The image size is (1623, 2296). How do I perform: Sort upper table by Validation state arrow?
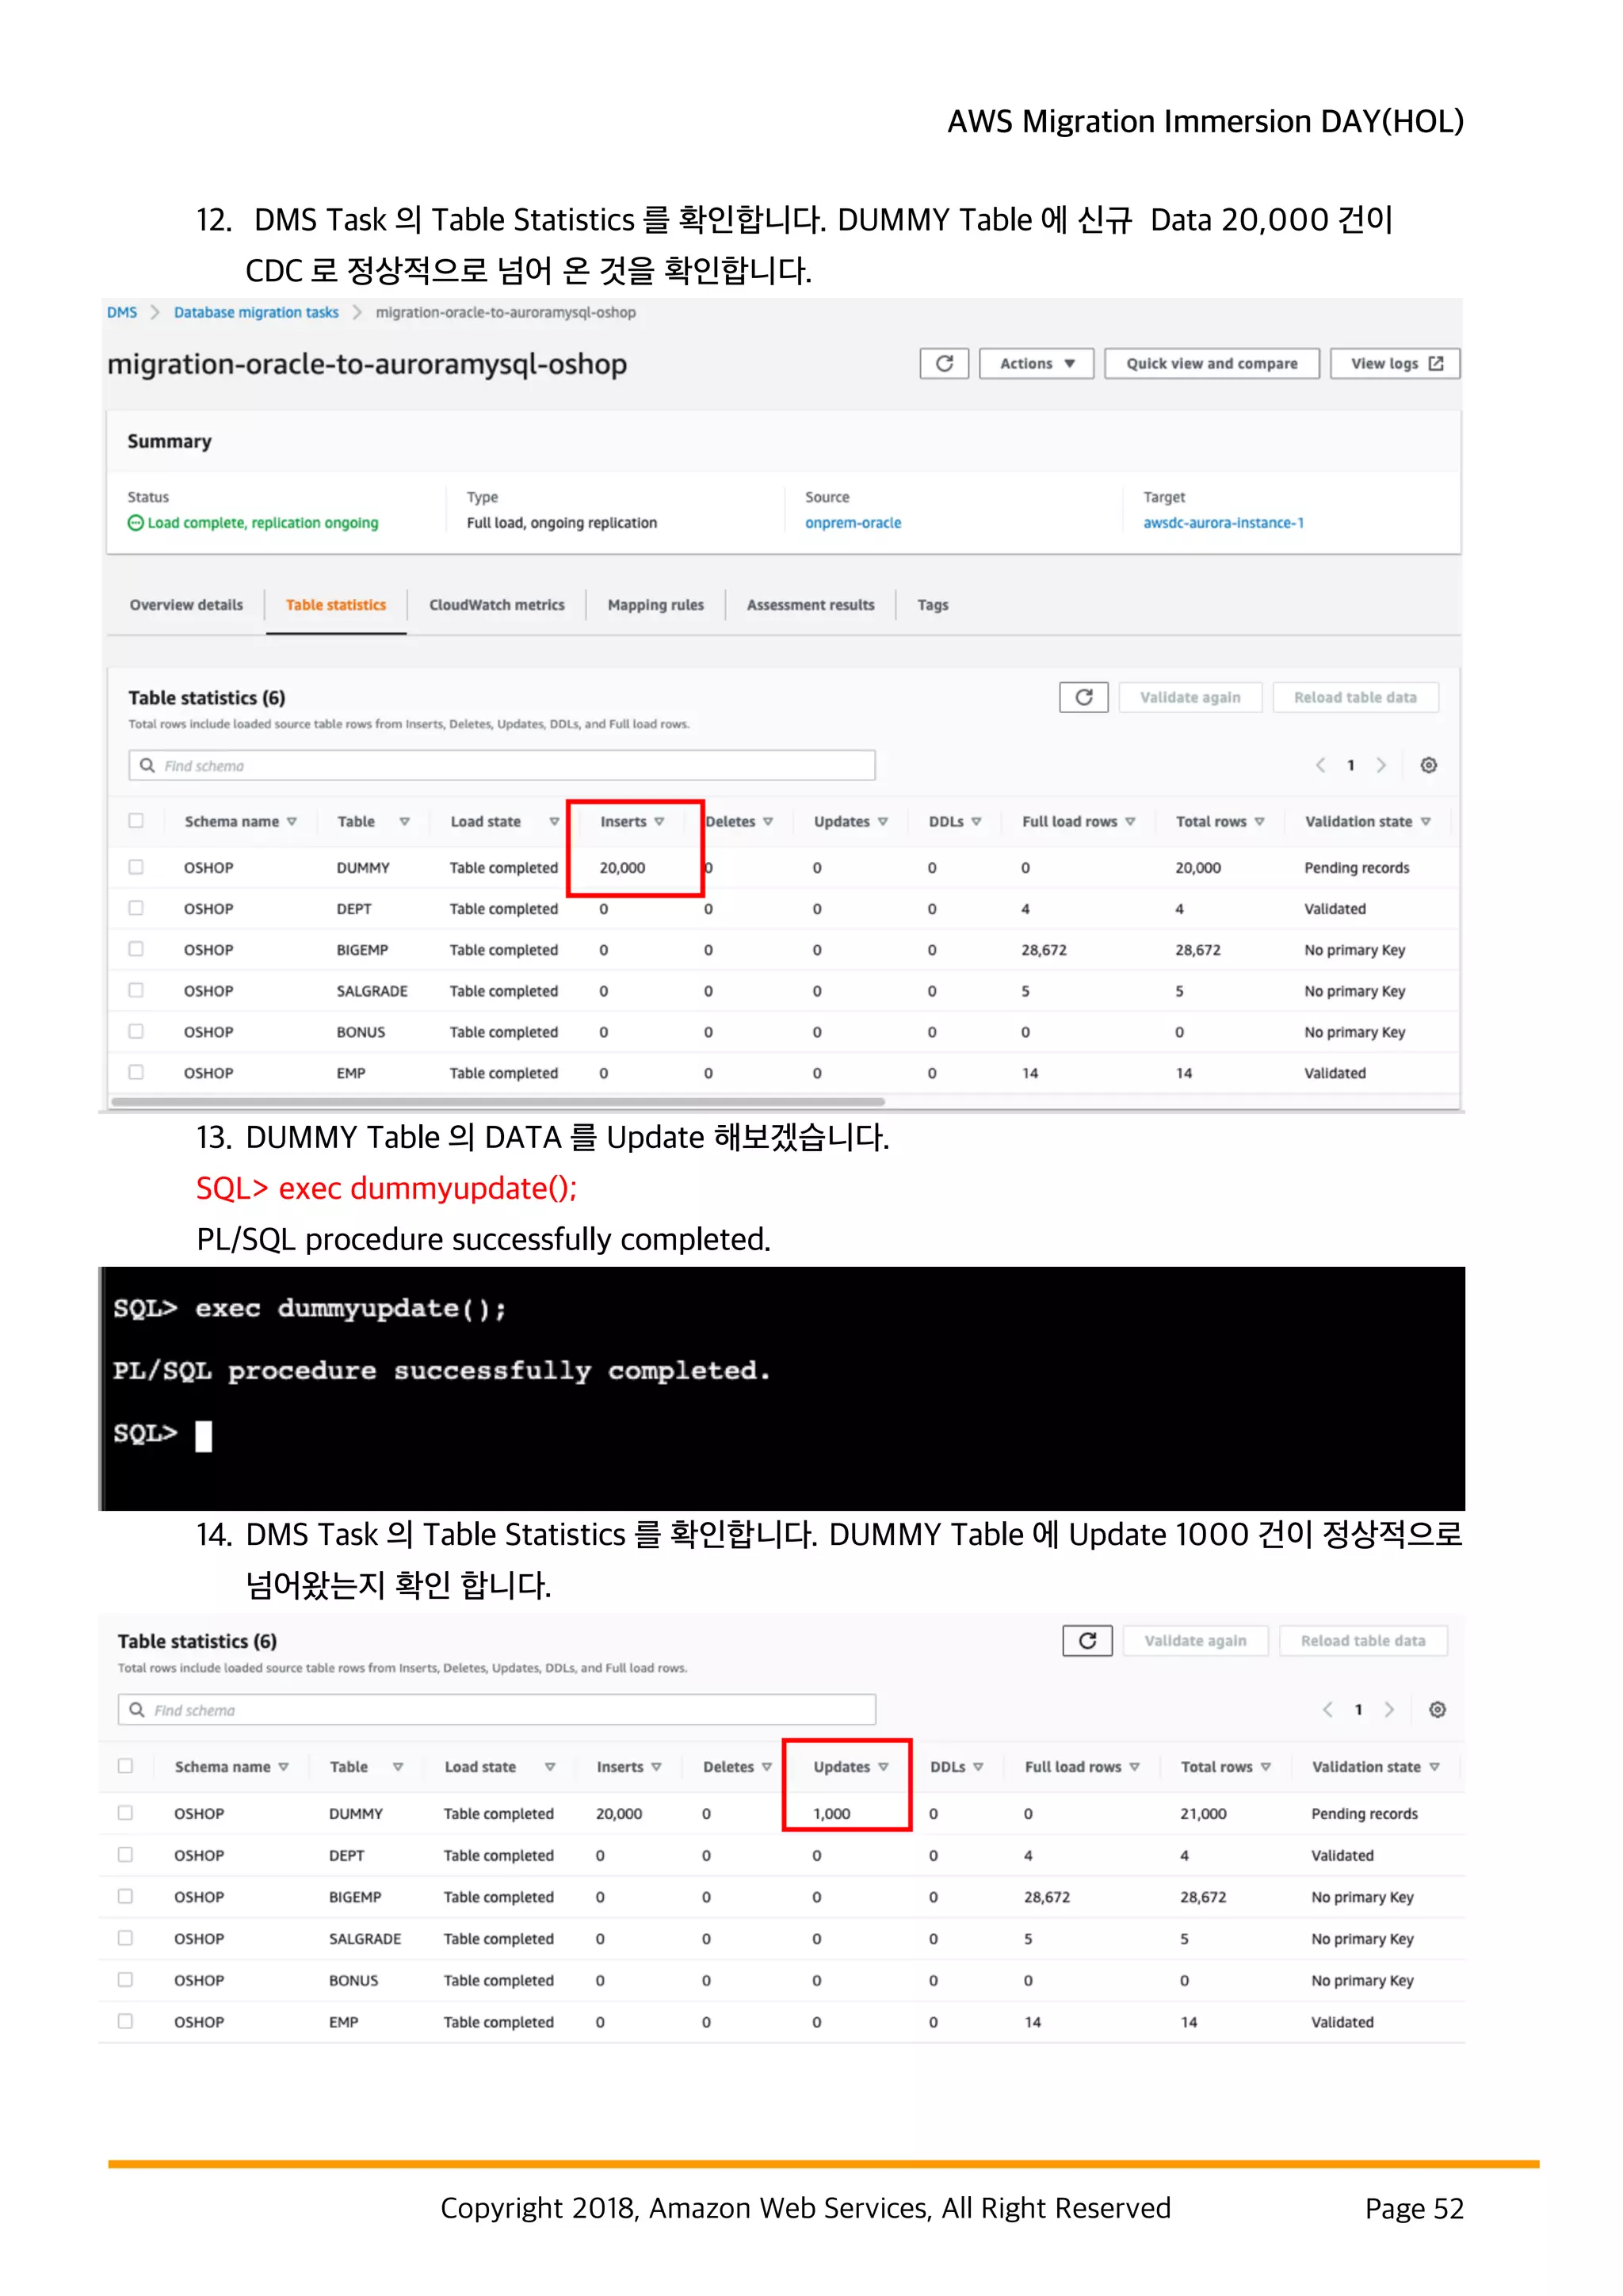pyautogui.click(x=1425, y=822)
